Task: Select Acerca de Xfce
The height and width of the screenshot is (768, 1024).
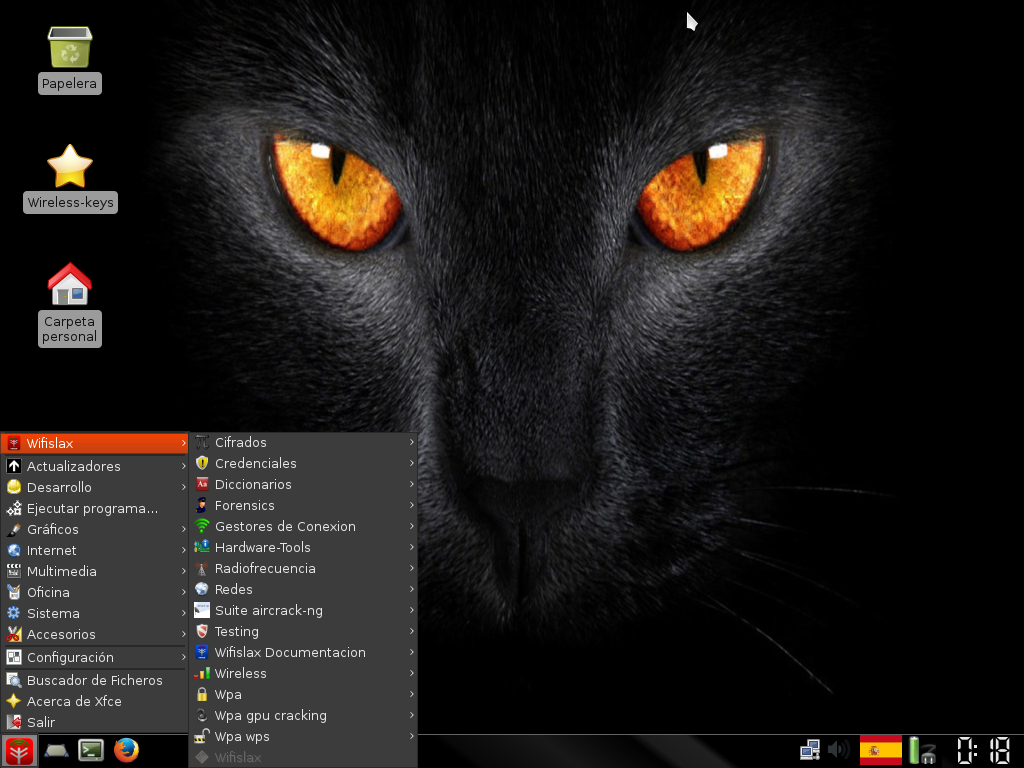Action: click(95, 701)
